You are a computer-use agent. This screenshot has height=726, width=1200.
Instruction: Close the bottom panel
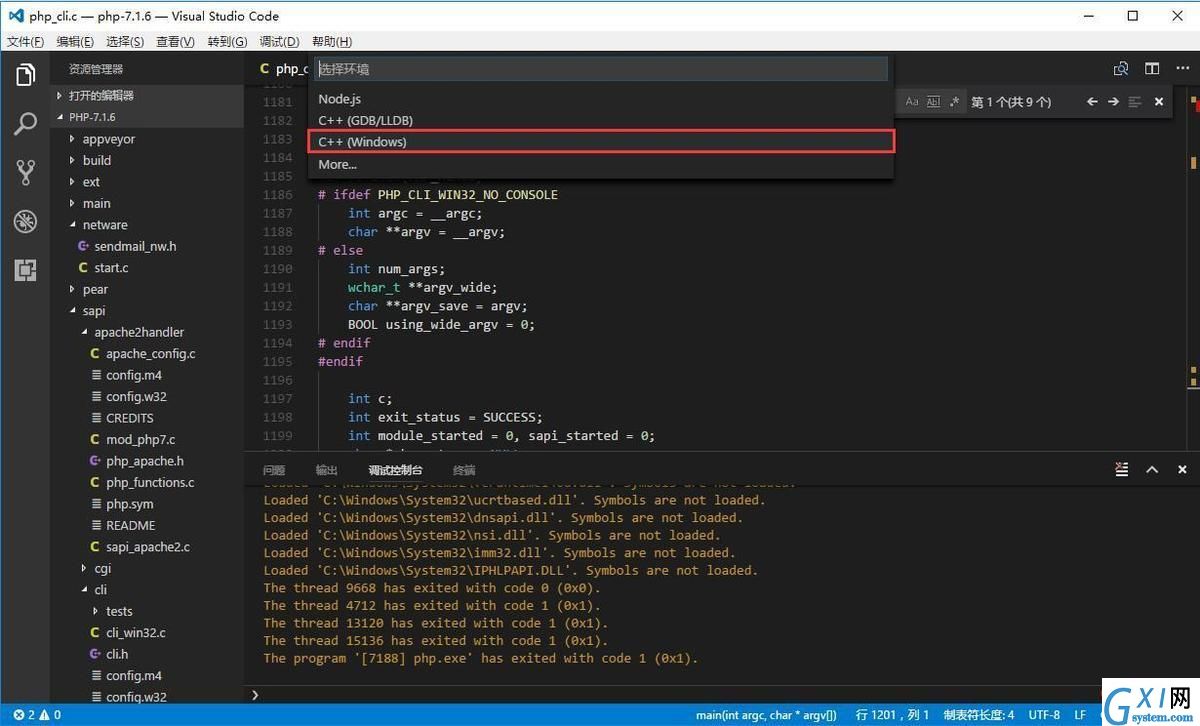[x=1182, y=469]
